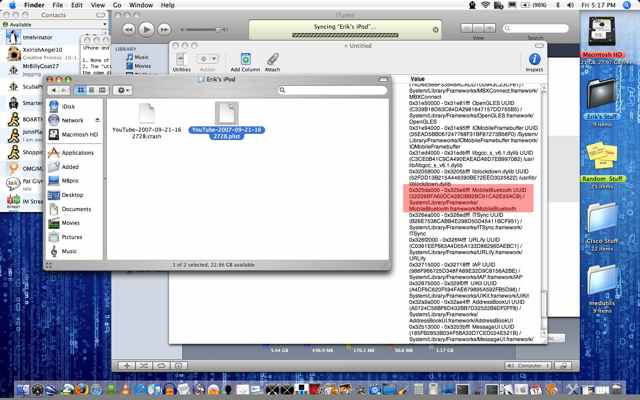Open the VLC cone icon in the Dock
640x400 pixels.
pyautogui.click(x=126, y=389)
